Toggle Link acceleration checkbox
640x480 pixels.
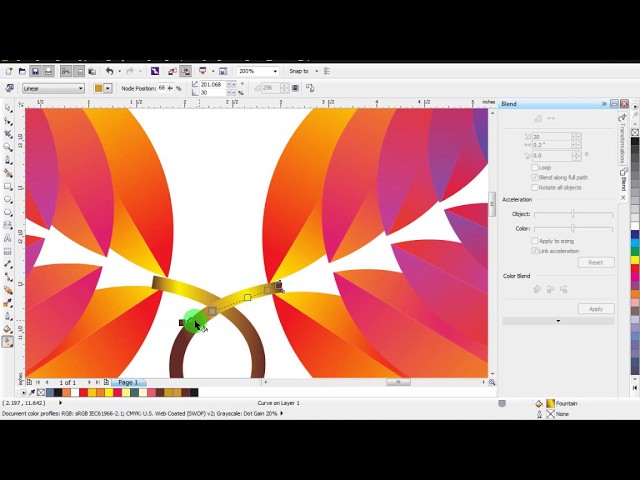[534, 251]
